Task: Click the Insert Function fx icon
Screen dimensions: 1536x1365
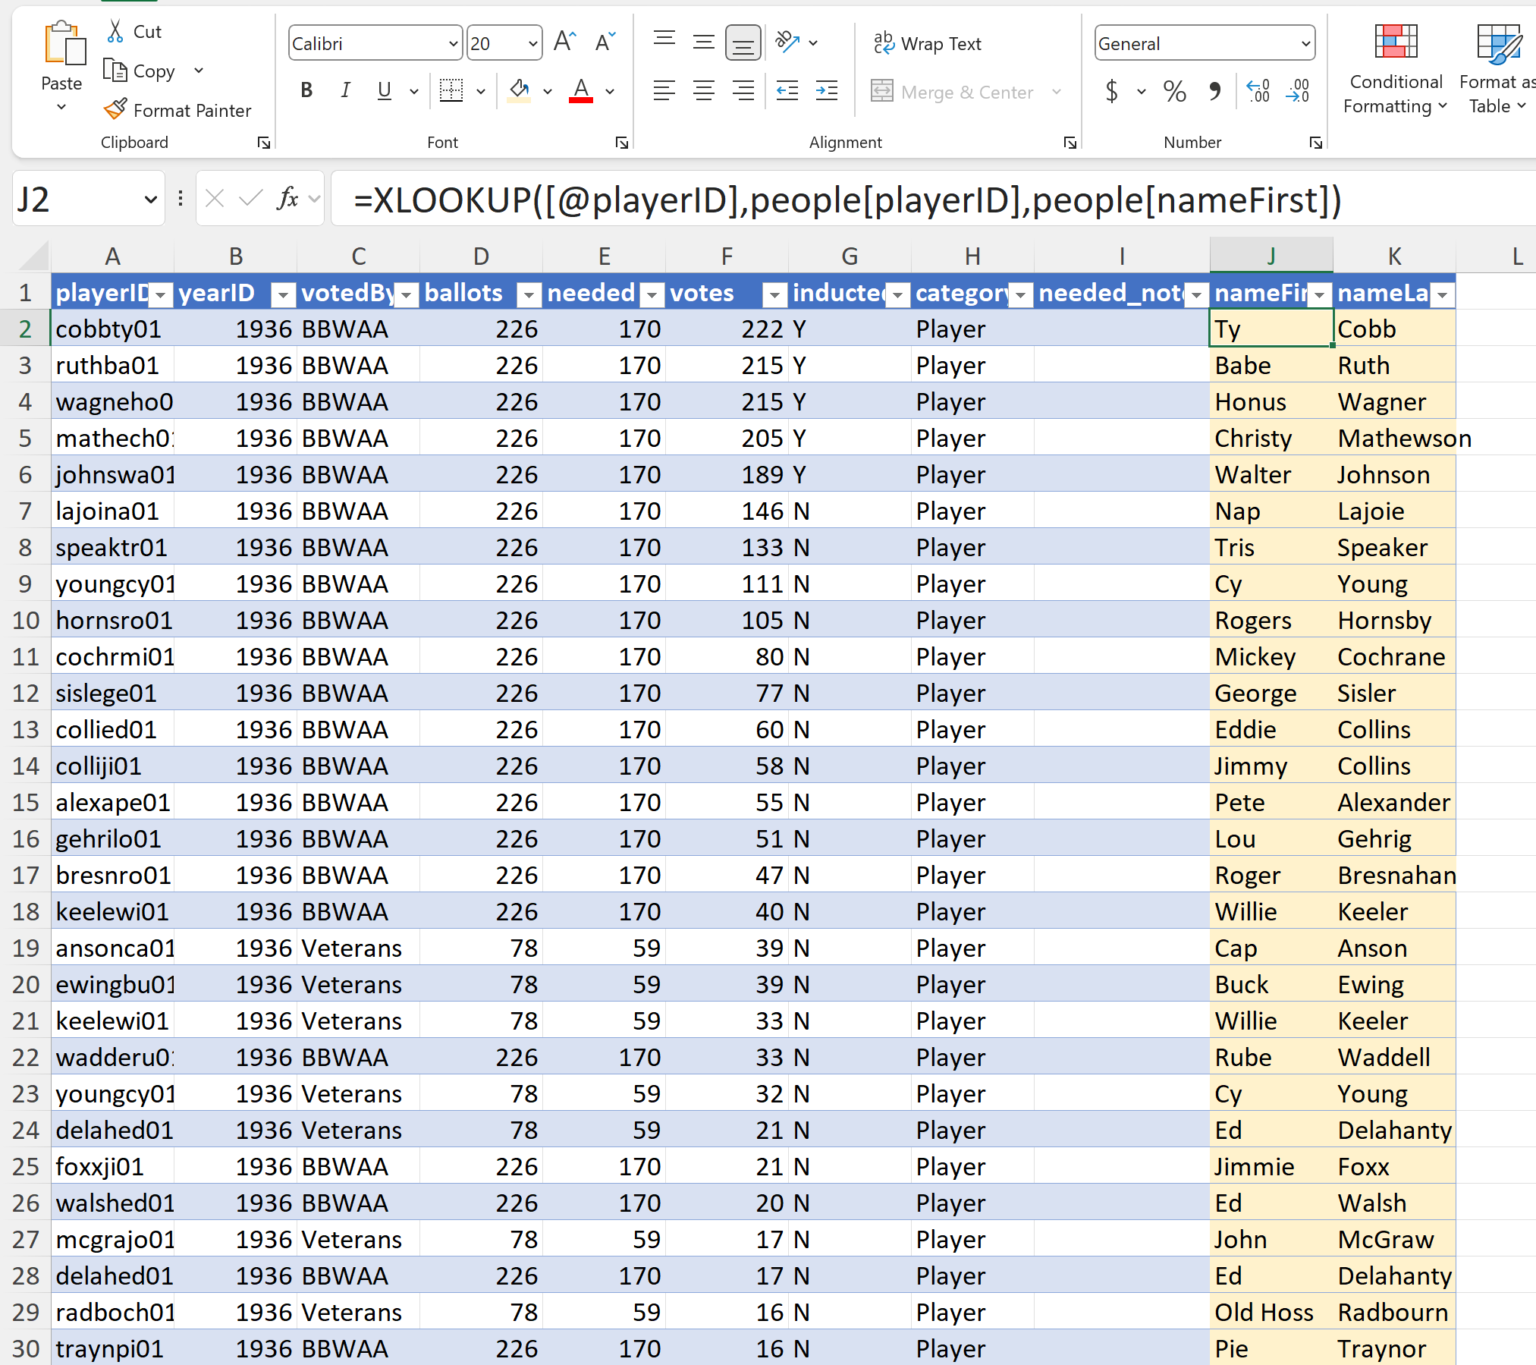Action: [x=288, y=199]
